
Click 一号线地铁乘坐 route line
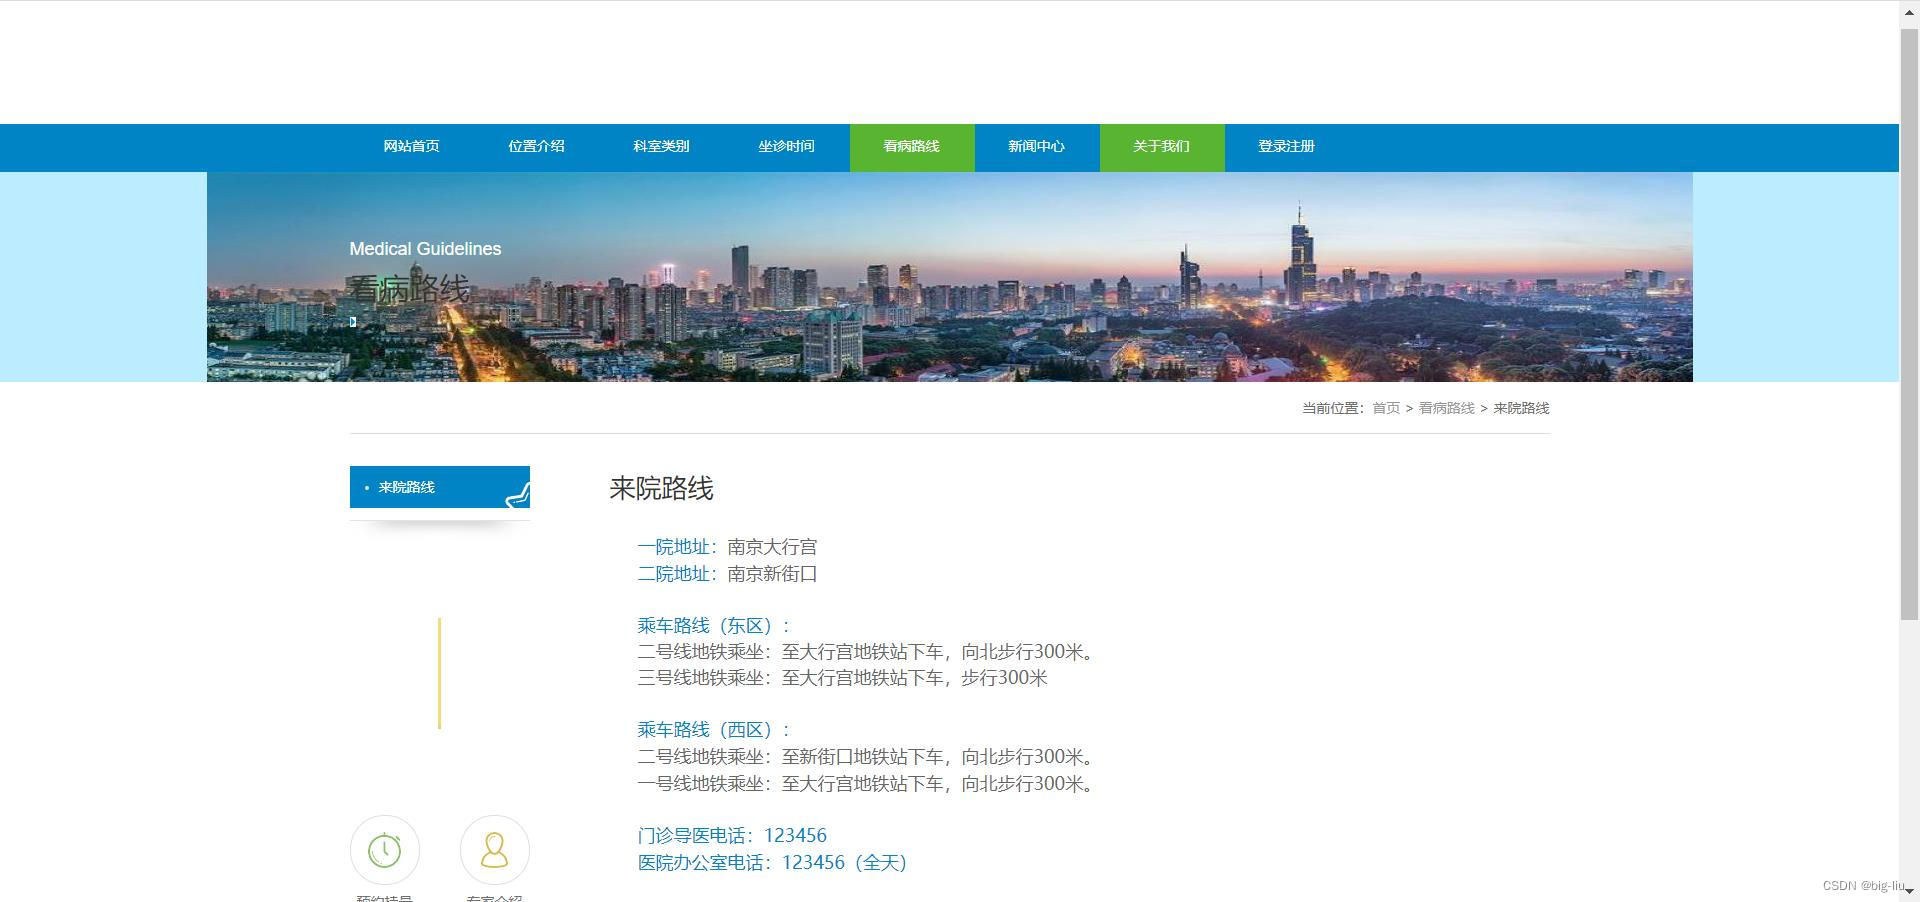(866, 784)
